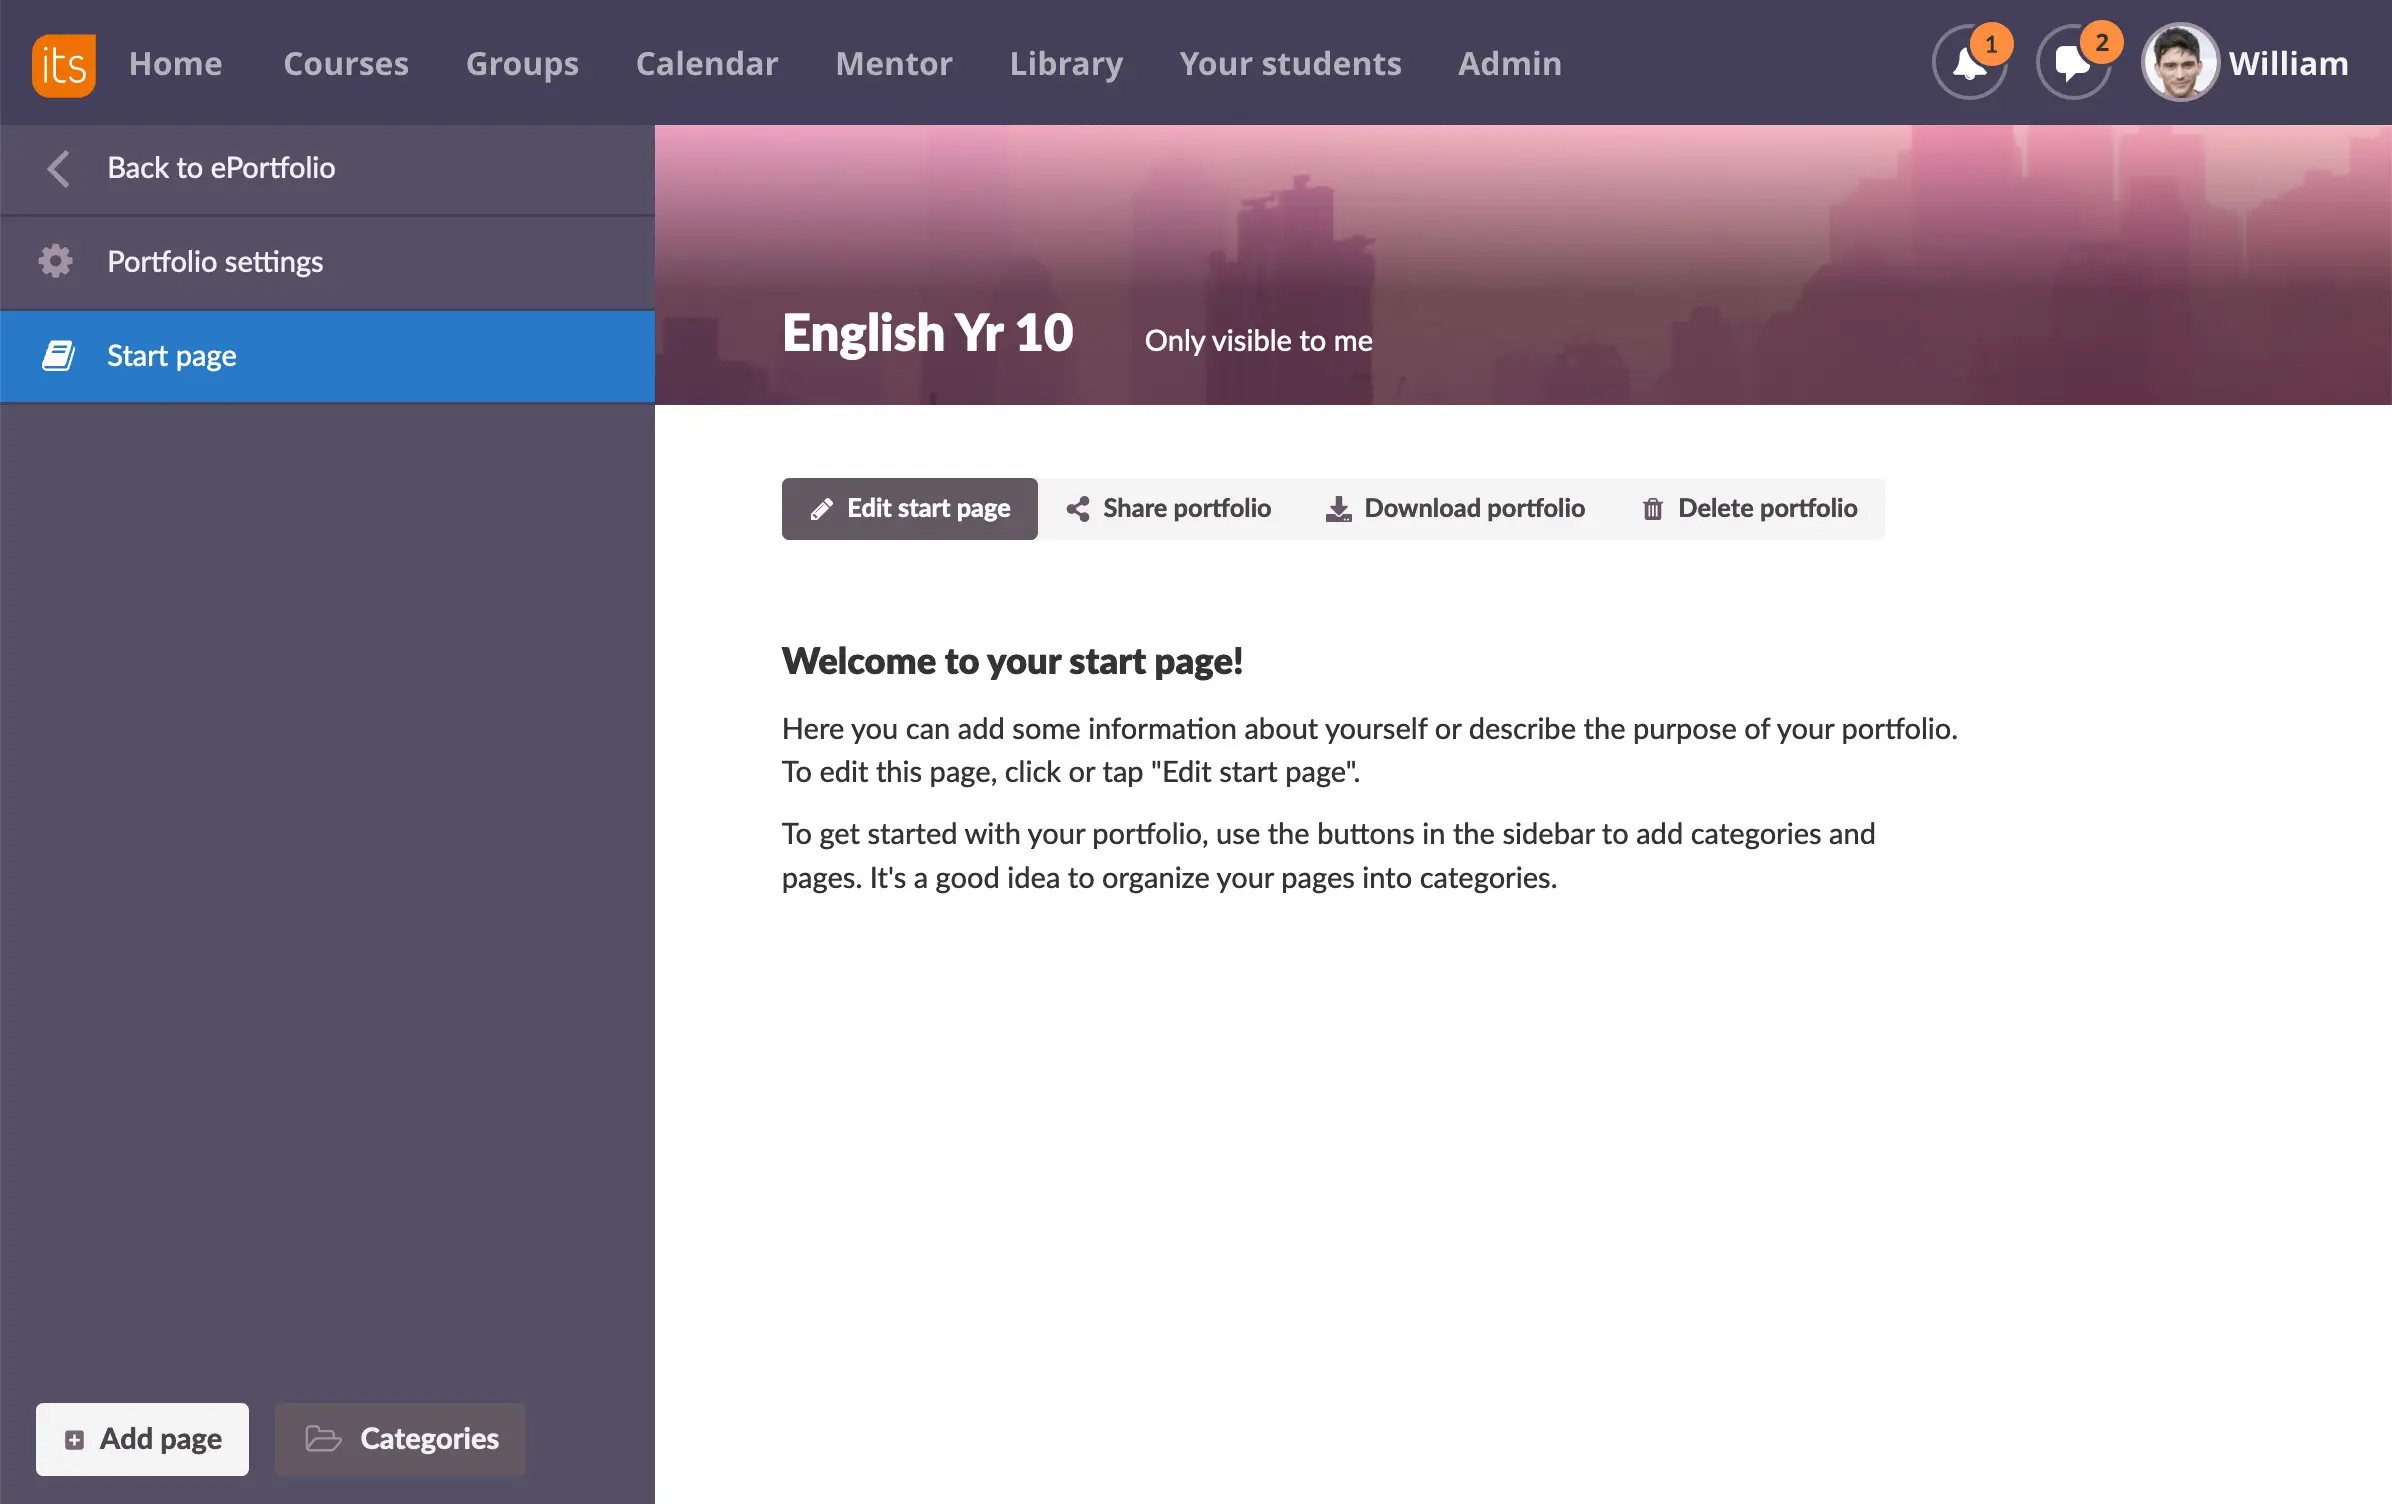Open the Library menu item
This screenshot has height=1504, width=2392.
tap(1066, 64)
